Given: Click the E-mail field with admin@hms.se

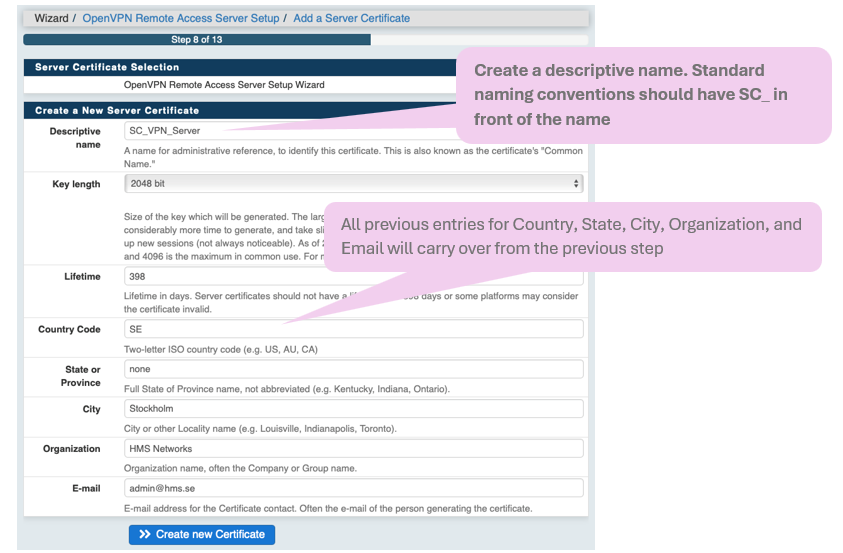Looking at the screenshot, I should pos(353,488).
